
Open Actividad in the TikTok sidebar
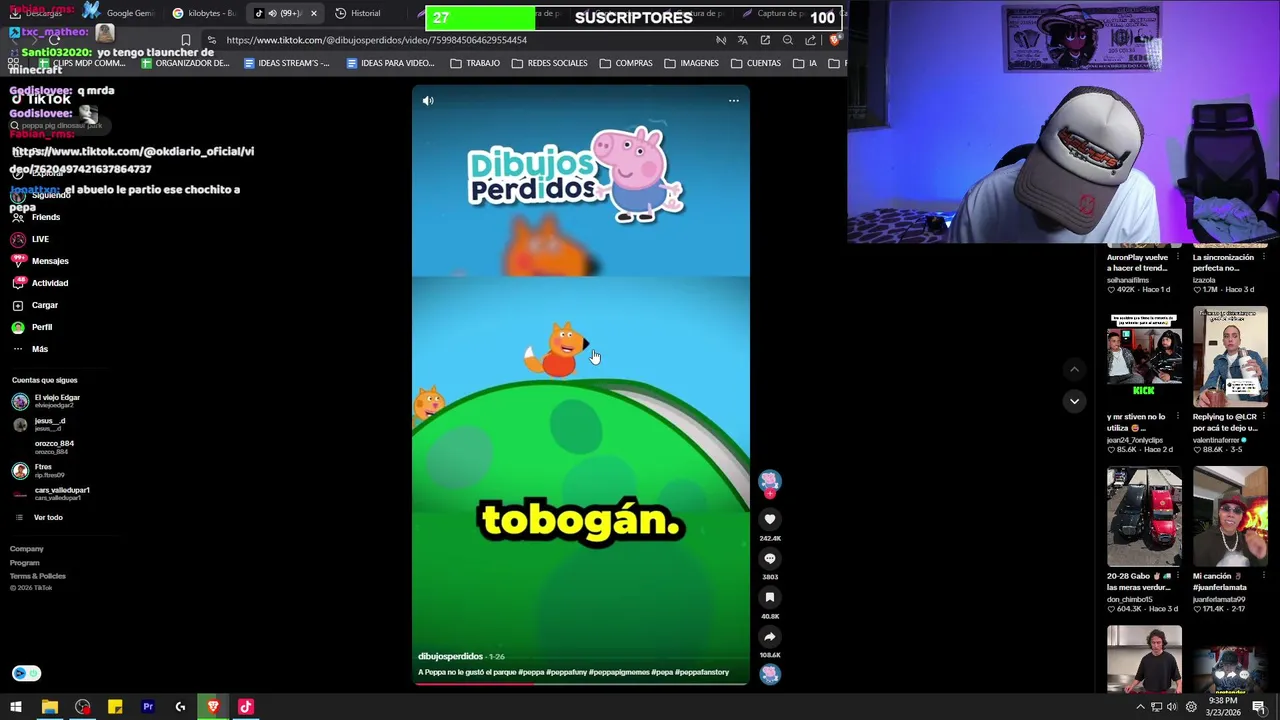click(x=40, y=283)
